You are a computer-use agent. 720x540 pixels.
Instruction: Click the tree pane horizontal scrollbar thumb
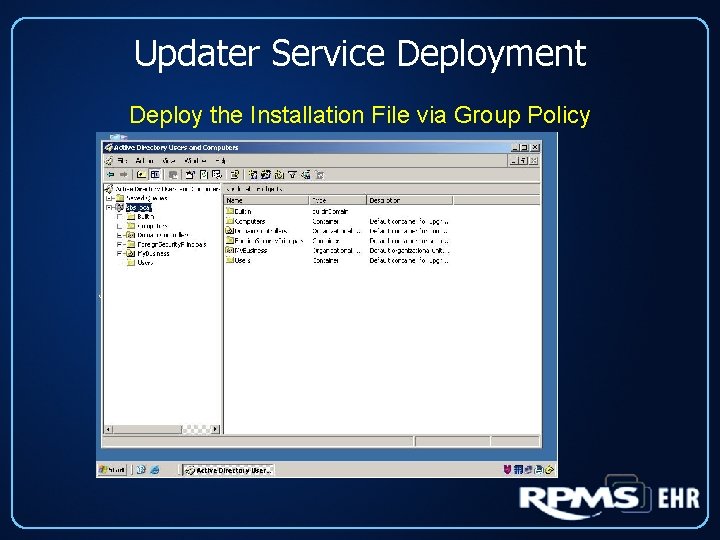click(x=147, y=429)
